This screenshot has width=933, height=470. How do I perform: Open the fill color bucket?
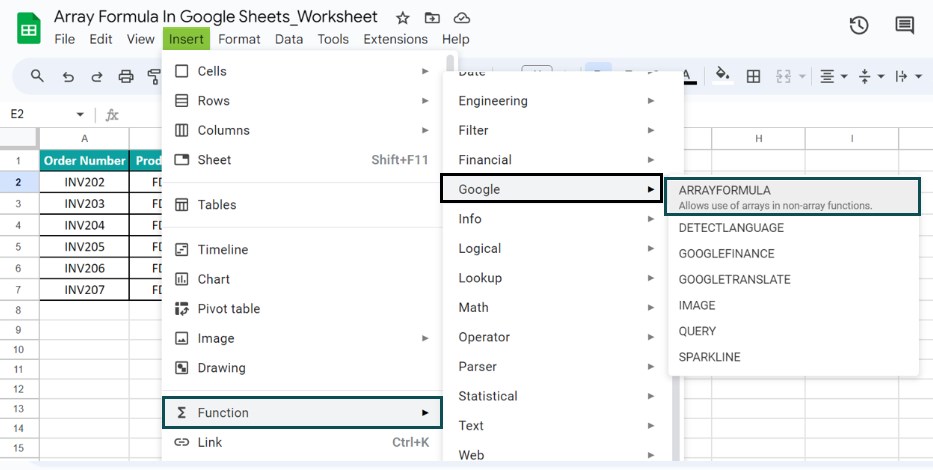coord(723,76)
